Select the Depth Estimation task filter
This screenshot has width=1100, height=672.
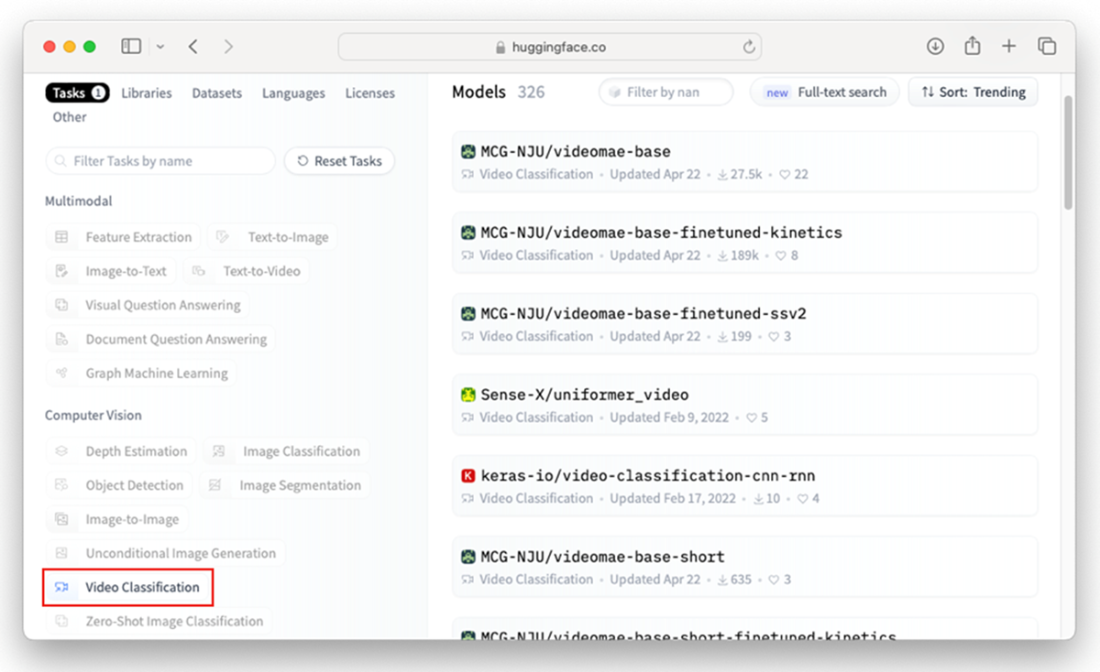point(121,451)
